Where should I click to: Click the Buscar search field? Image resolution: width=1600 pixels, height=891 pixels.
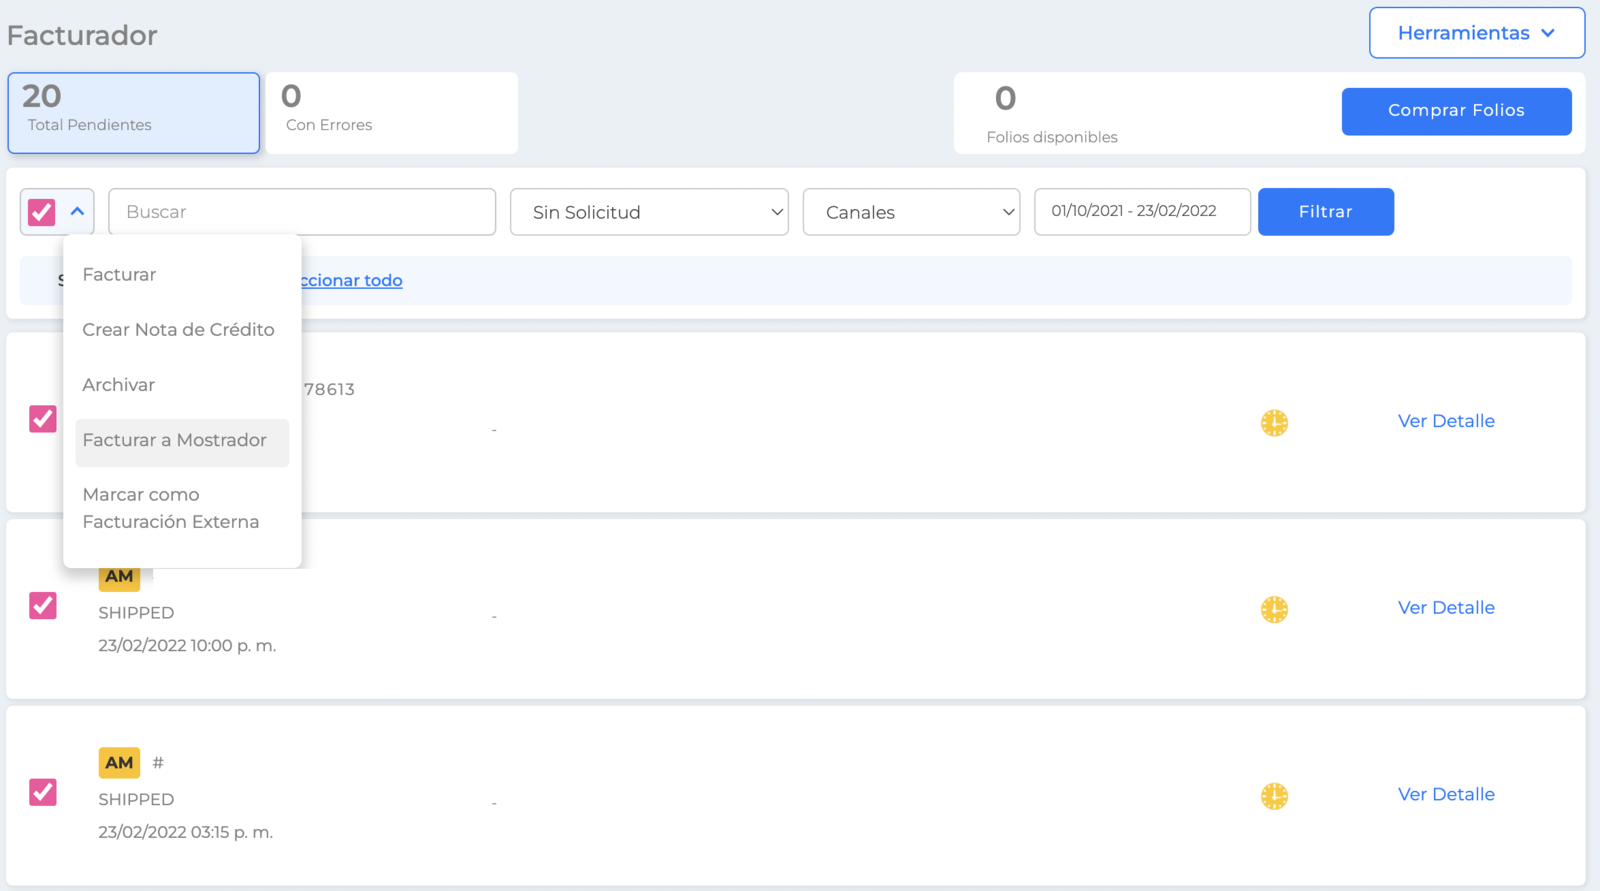pos(302,212)
